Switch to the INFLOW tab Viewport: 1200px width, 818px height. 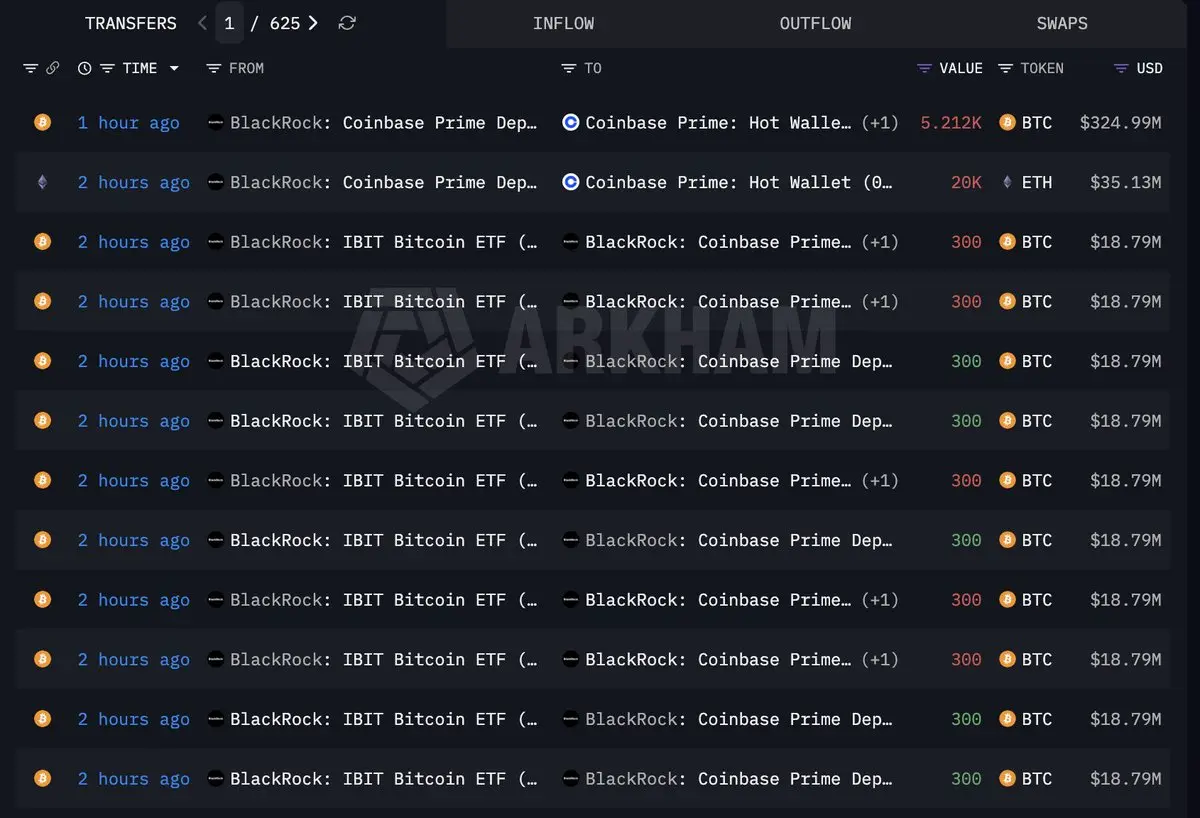pyautogui.click(x=563, y=23)
